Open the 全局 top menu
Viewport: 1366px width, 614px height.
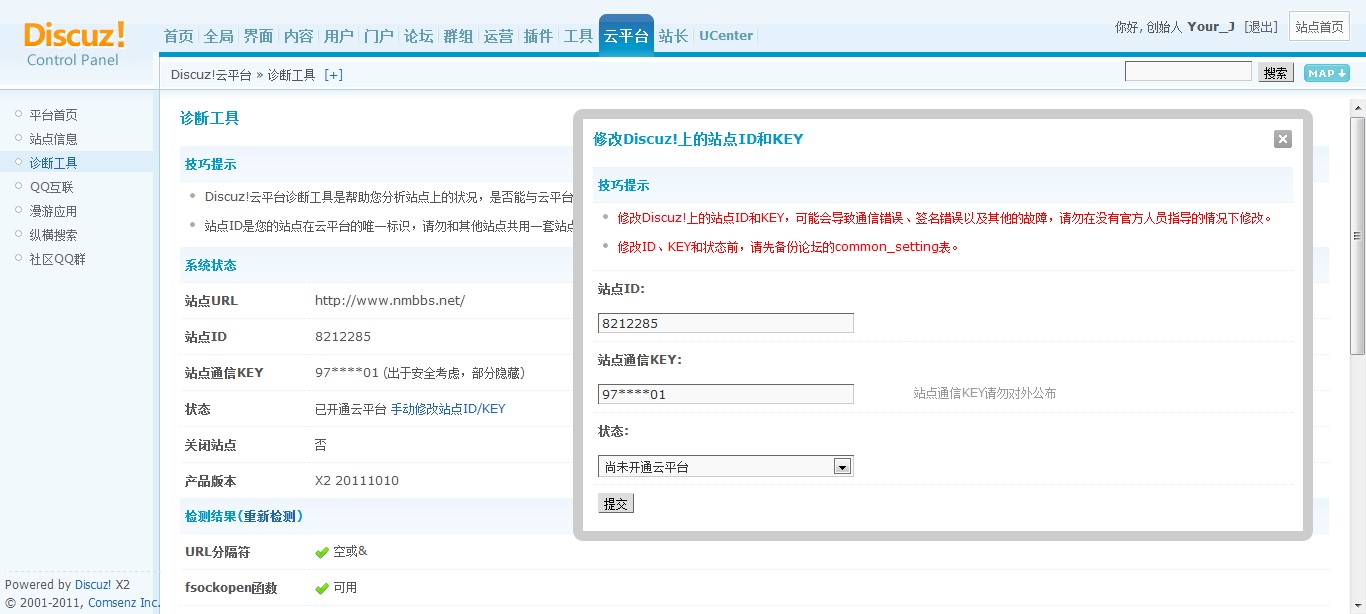(218, 36)
